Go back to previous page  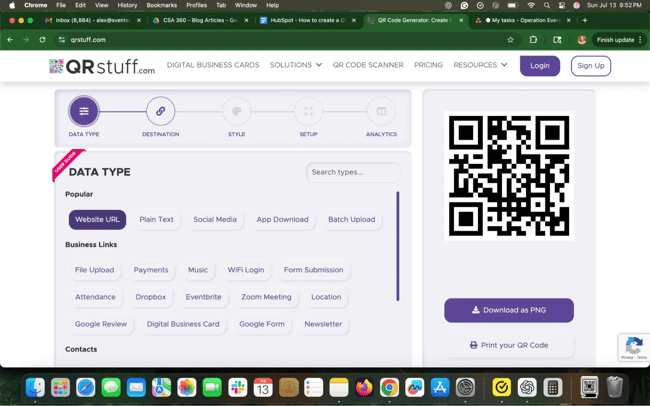[10, 40]
